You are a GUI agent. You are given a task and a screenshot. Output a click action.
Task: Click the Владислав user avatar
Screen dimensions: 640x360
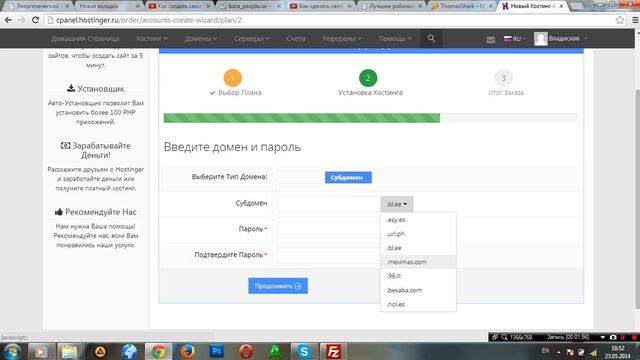(x=541, y=39)
